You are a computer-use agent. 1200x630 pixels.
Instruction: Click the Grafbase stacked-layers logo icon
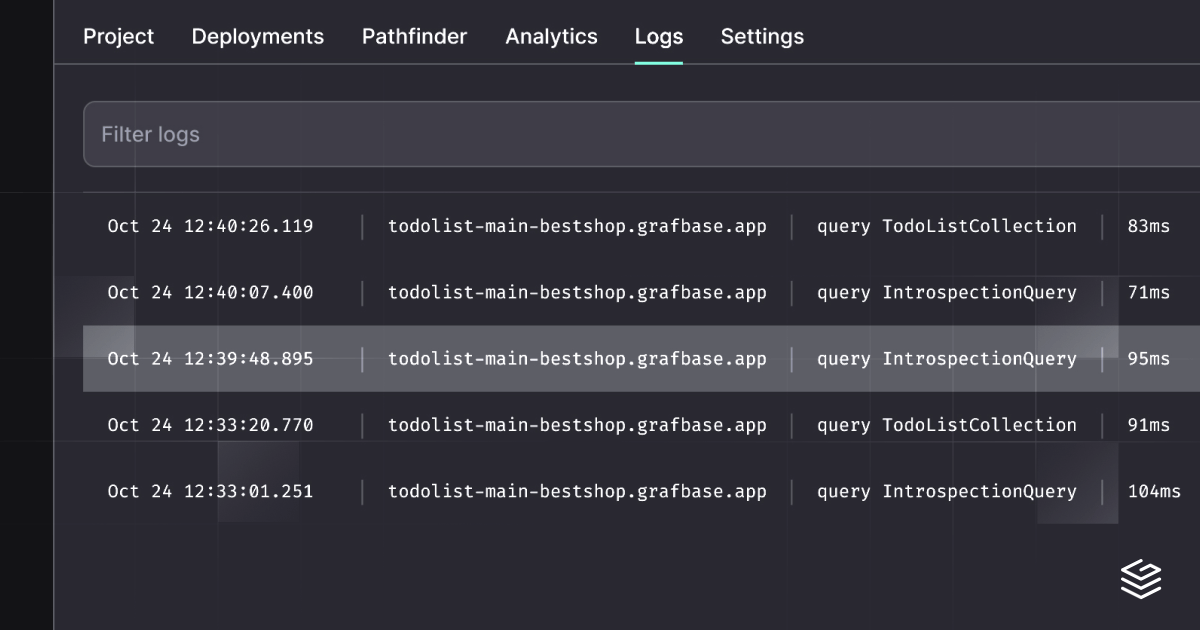coord(1141,579)
